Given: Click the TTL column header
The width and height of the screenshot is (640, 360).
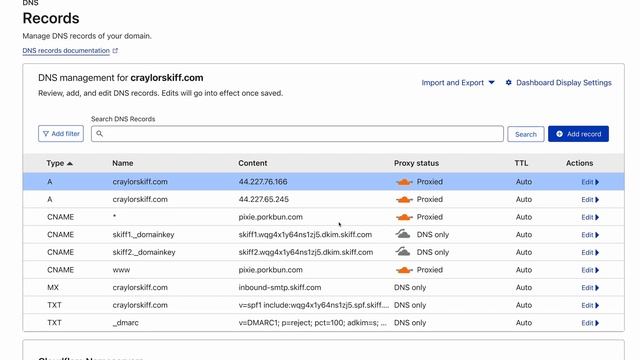Looking at the screenshot, I should point(521,163).
